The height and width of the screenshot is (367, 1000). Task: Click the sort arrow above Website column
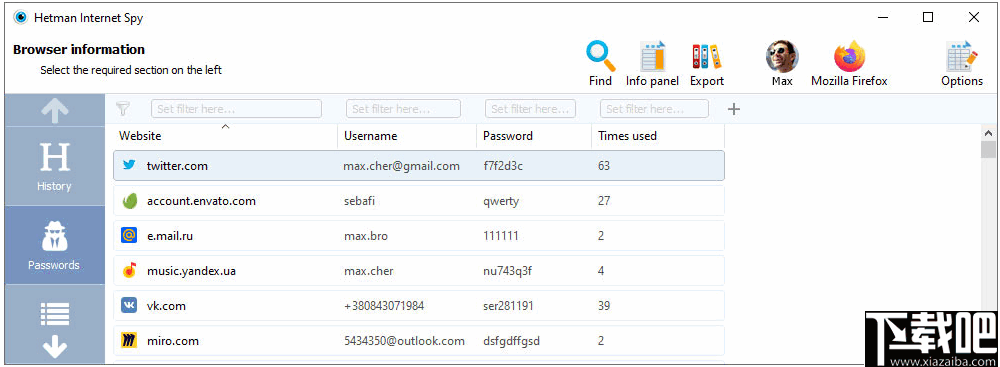(x=225, y=127)
